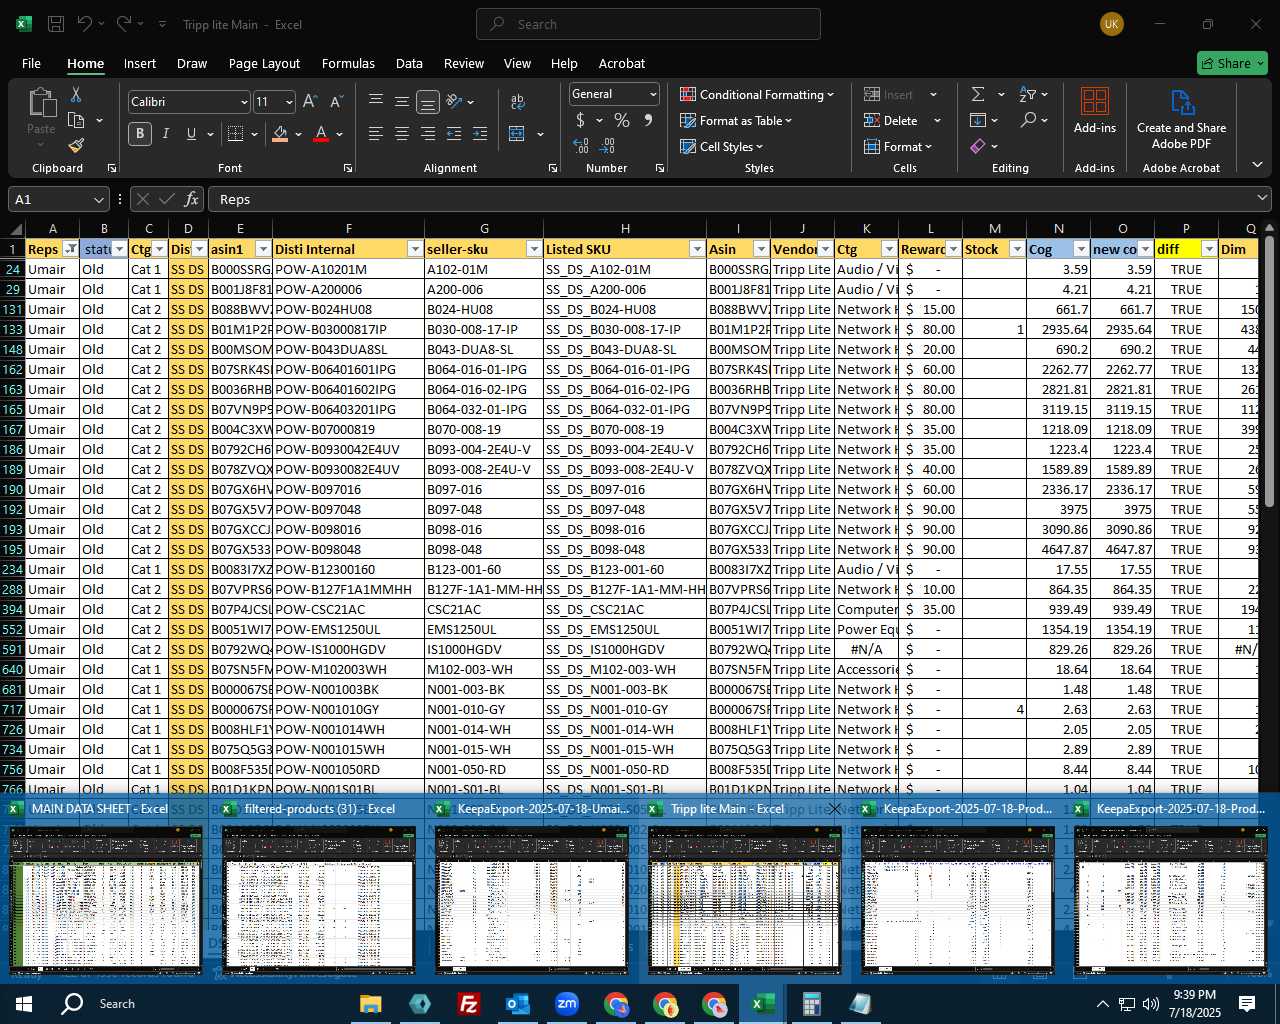Apply the Borders icon

click(x=236, y=133)
